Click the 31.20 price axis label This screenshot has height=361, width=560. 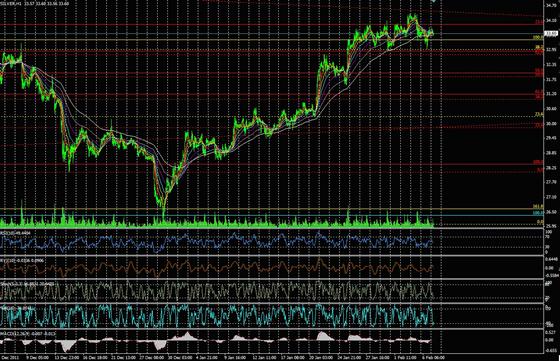(x=551, y=94)
